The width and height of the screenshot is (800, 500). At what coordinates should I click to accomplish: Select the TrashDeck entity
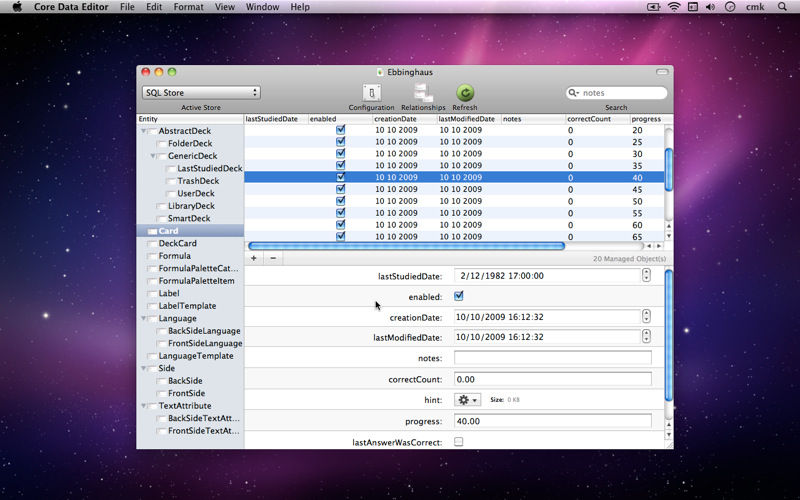tap(198, 181)
